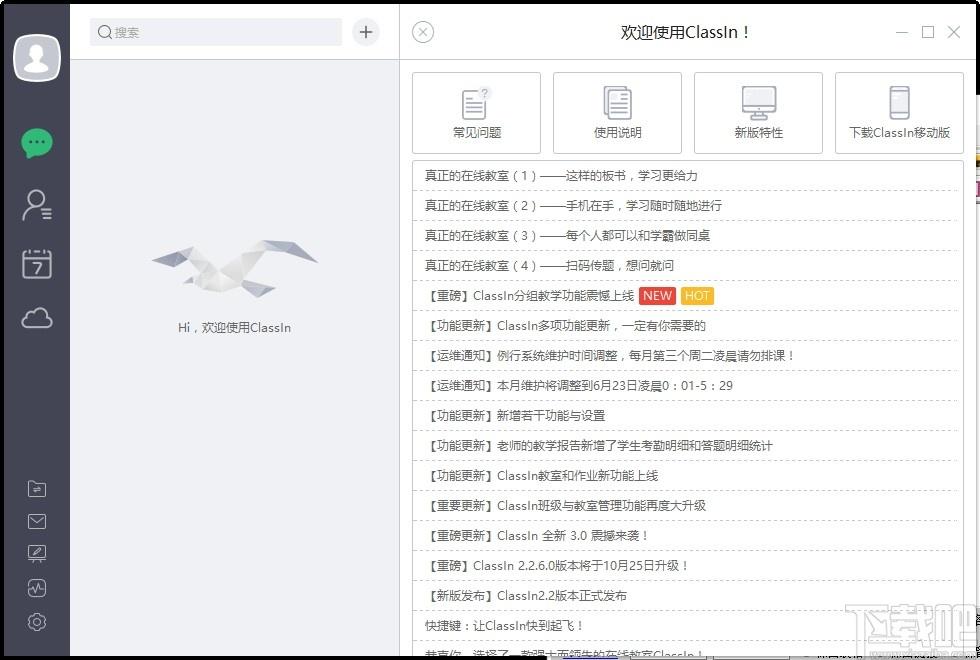Screen dimensions: 980x660
Task: Open 快捷键：让ClassIn快到起飞 article
Action: point(687,626)
